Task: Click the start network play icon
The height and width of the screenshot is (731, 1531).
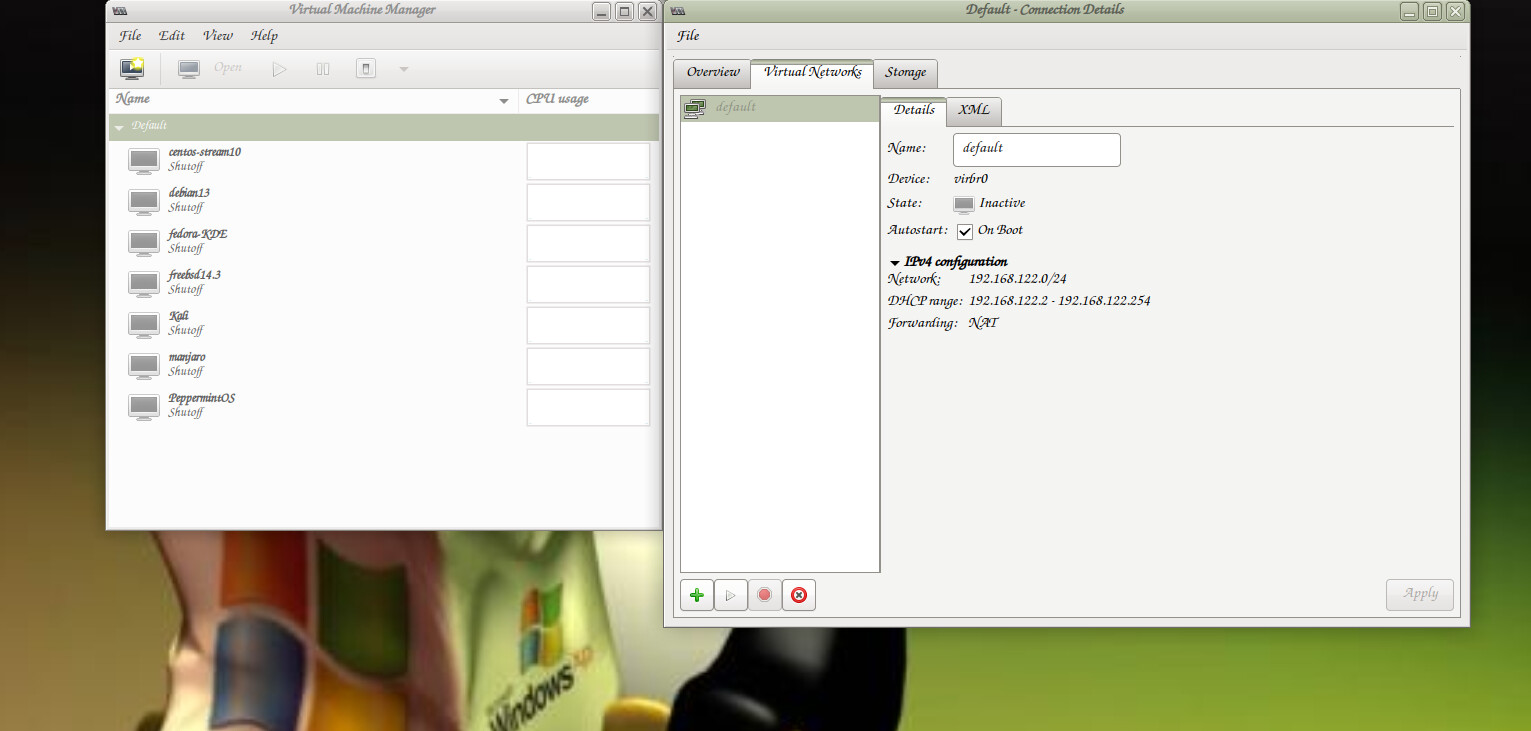Action: click(x=731, y=595)
